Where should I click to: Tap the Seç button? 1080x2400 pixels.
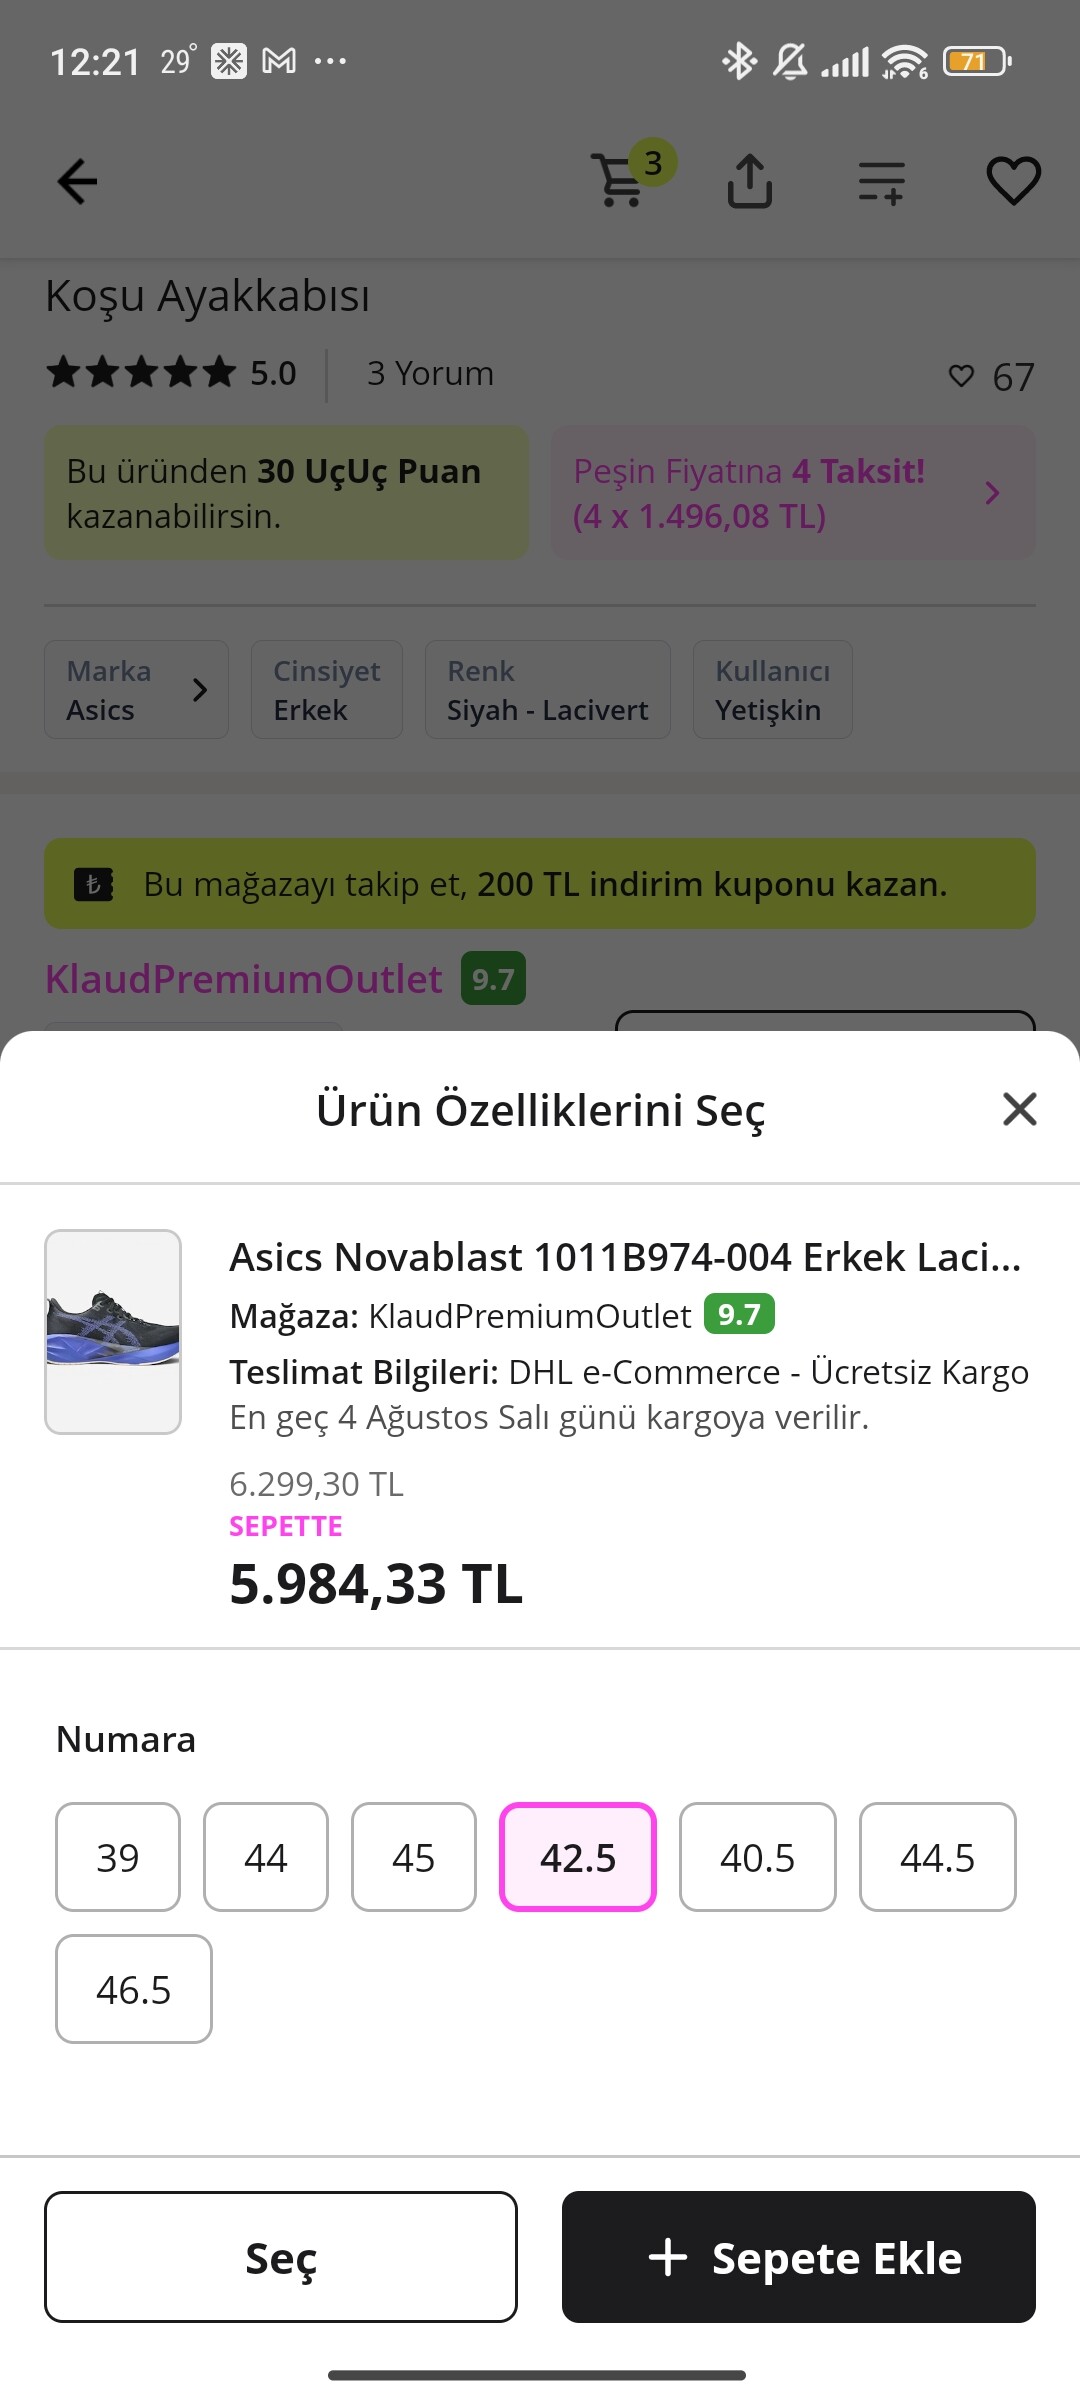tap(281, 2257)
